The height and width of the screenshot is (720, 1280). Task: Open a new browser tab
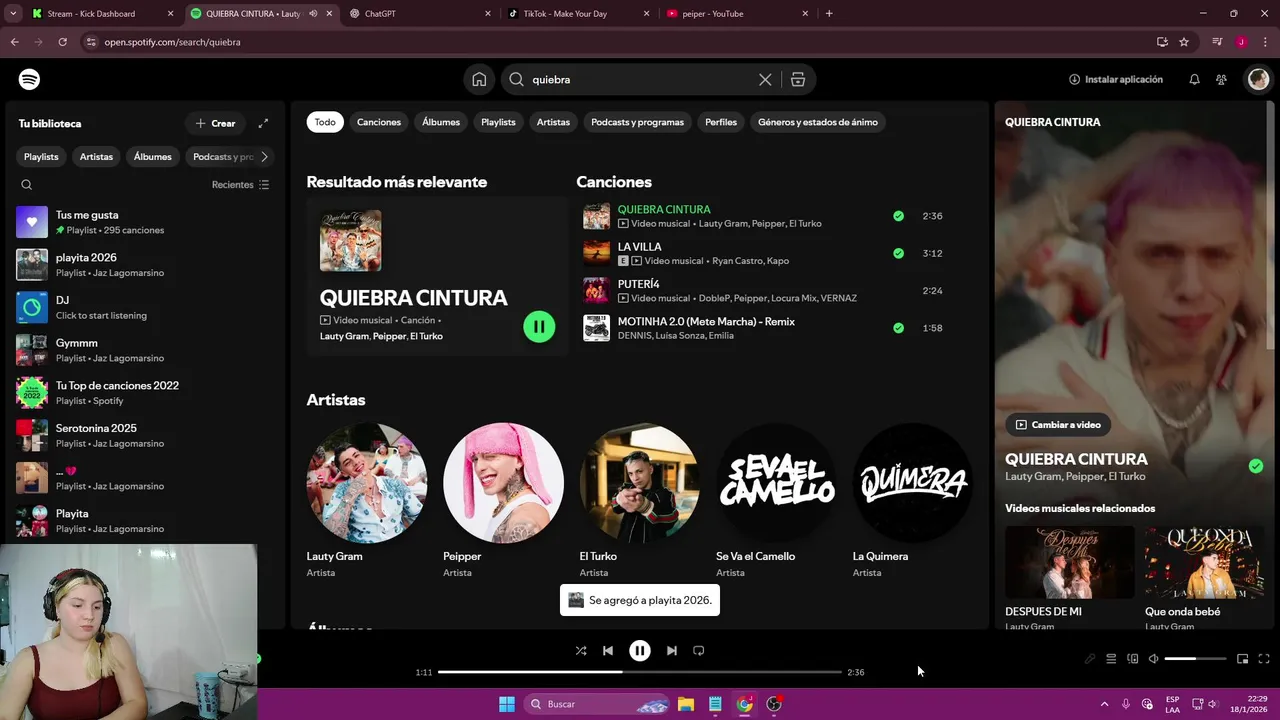[x=829, y=14]
